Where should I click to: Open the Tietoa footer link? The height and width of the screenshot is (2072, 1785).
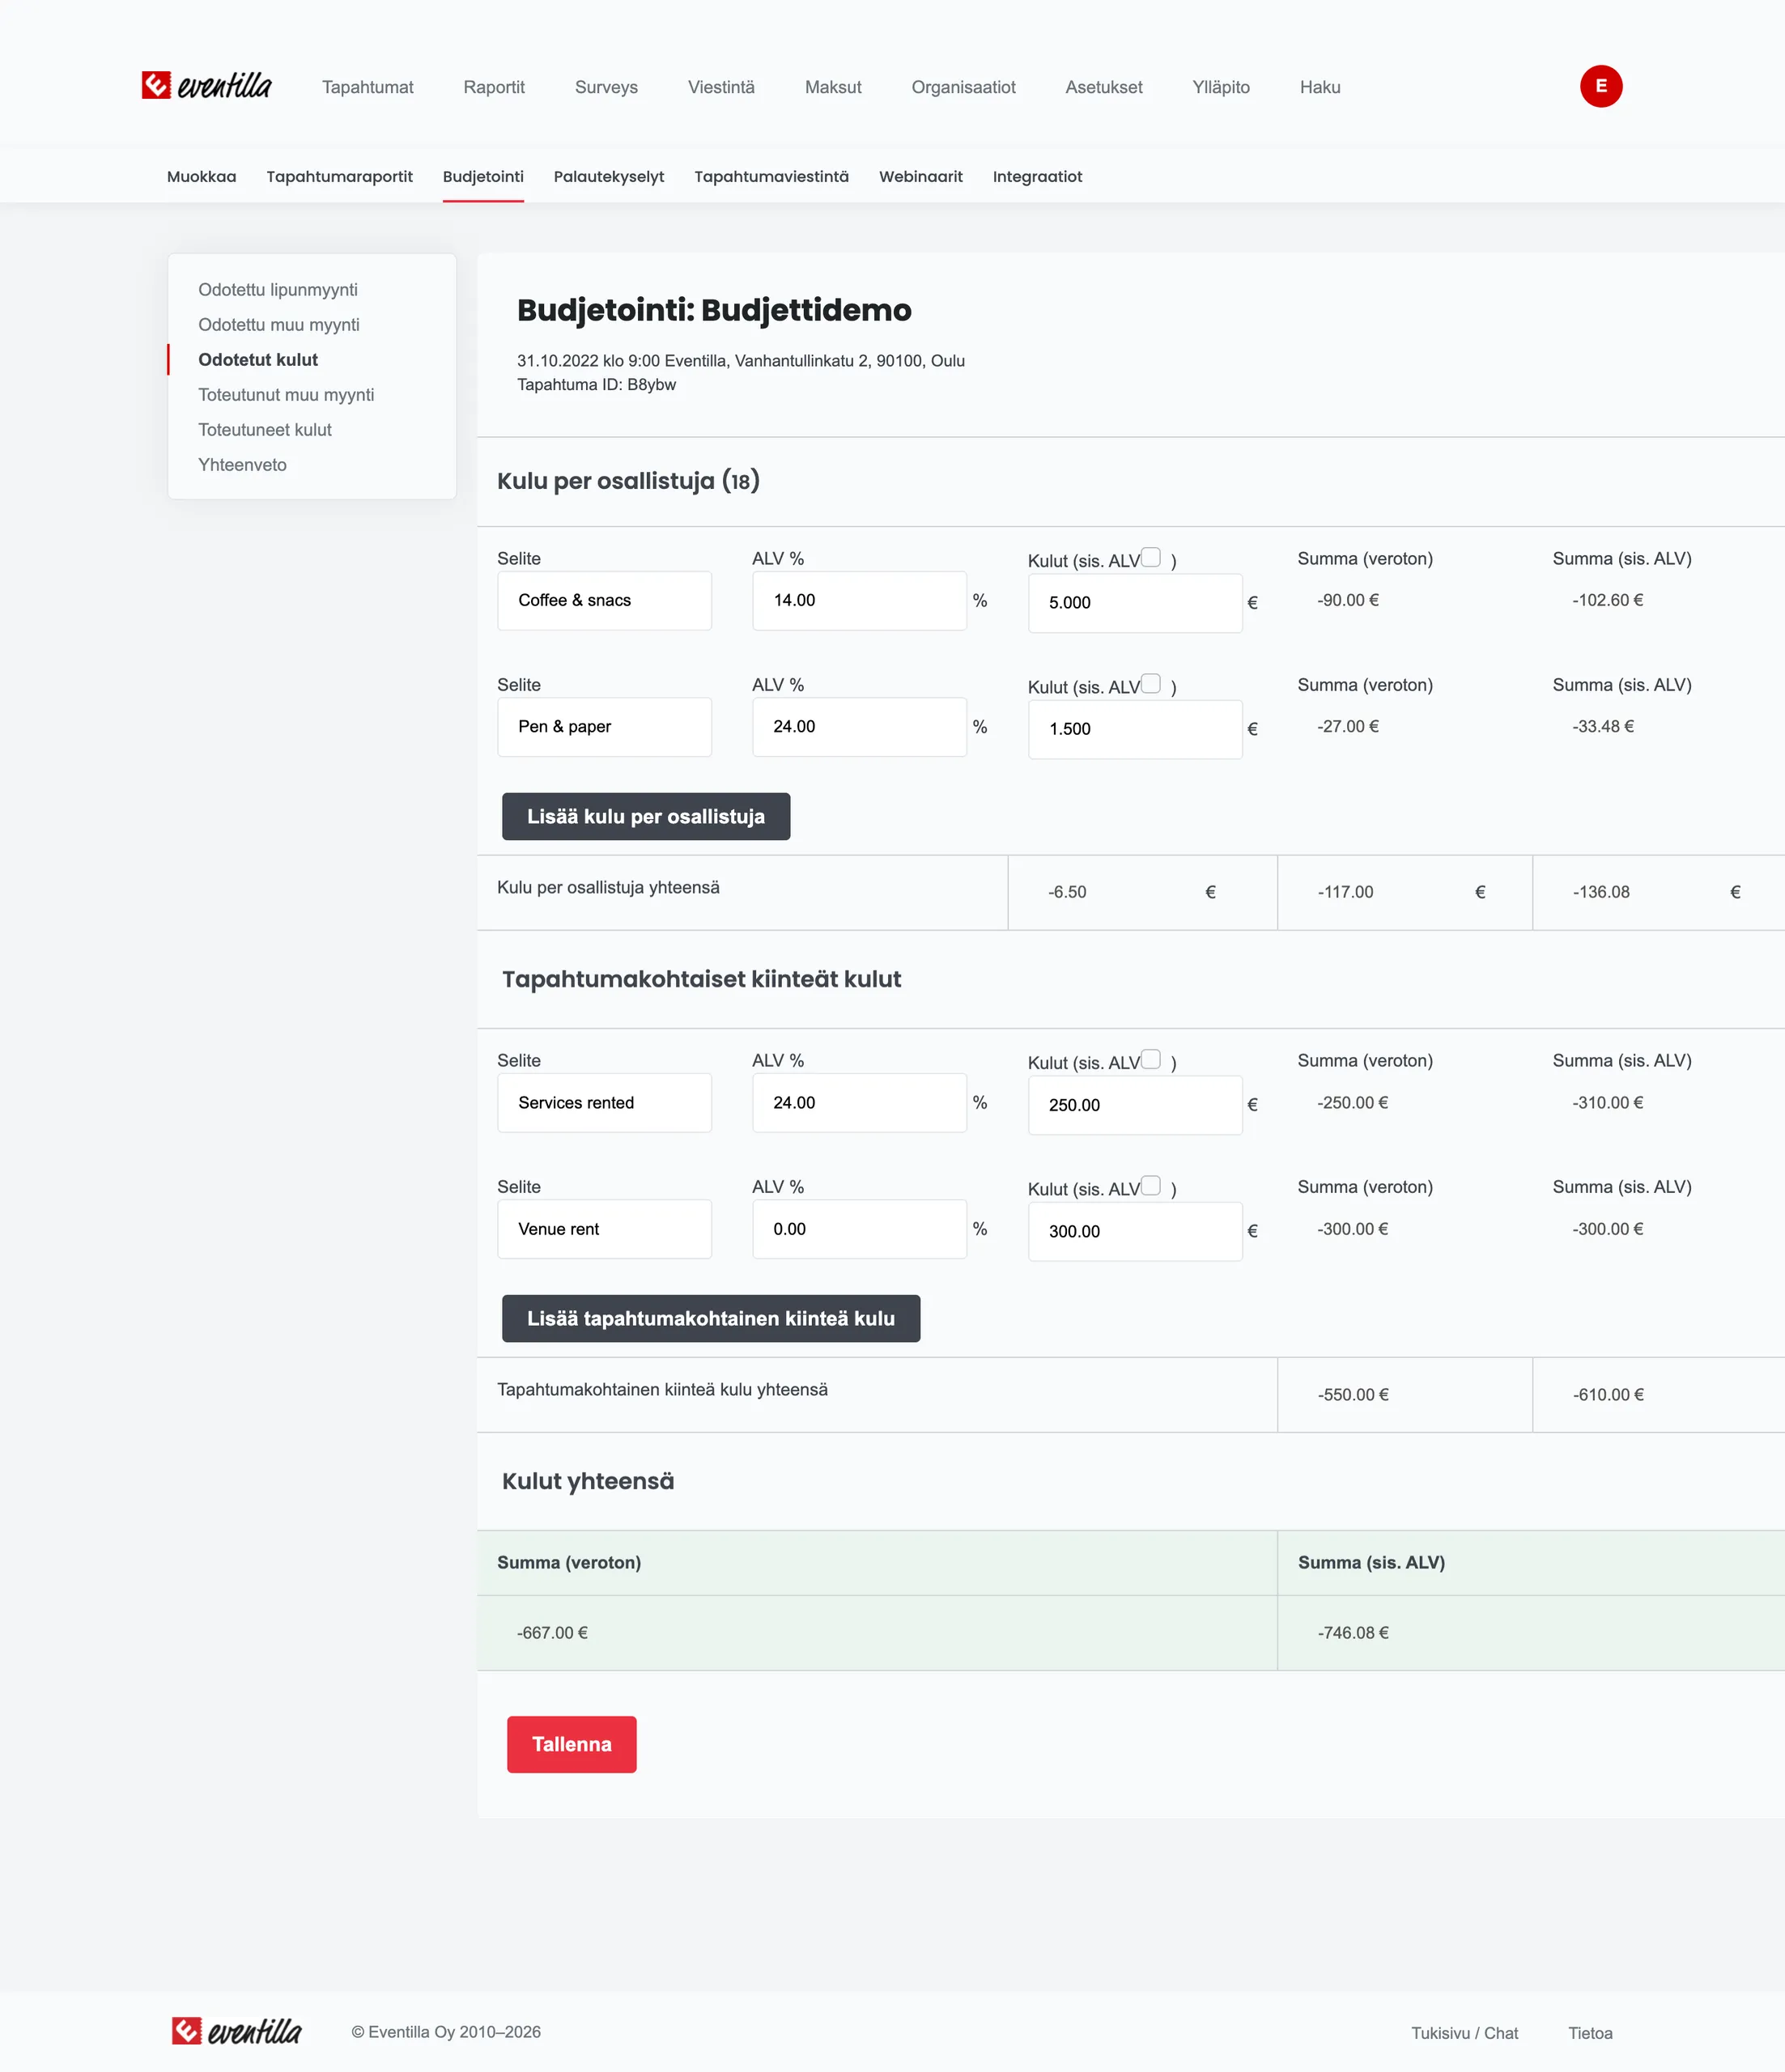[x=1590, y=2033]
